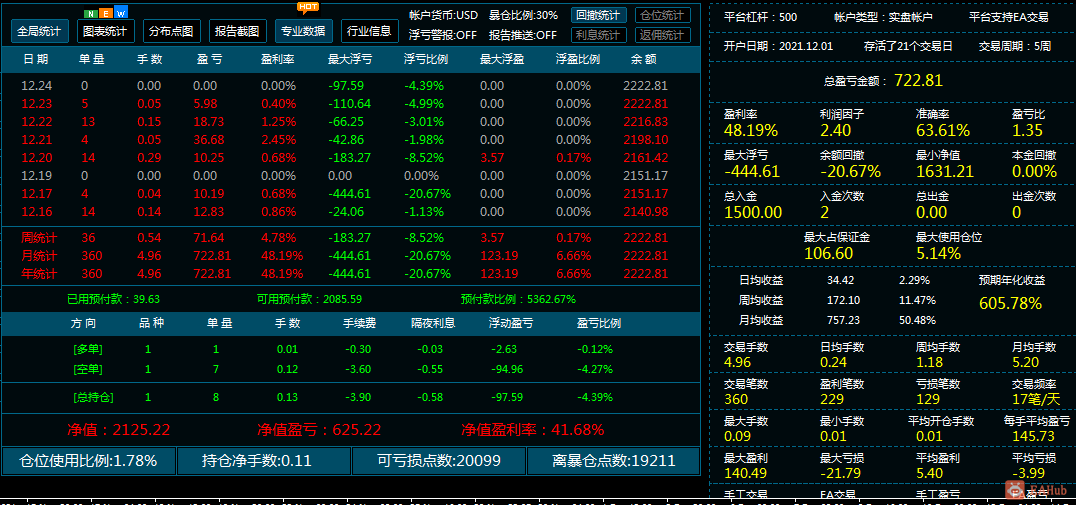Viewport: 1076px width, 505px height.
Task: Select the 12.22 date row
Action: point(350,121)
